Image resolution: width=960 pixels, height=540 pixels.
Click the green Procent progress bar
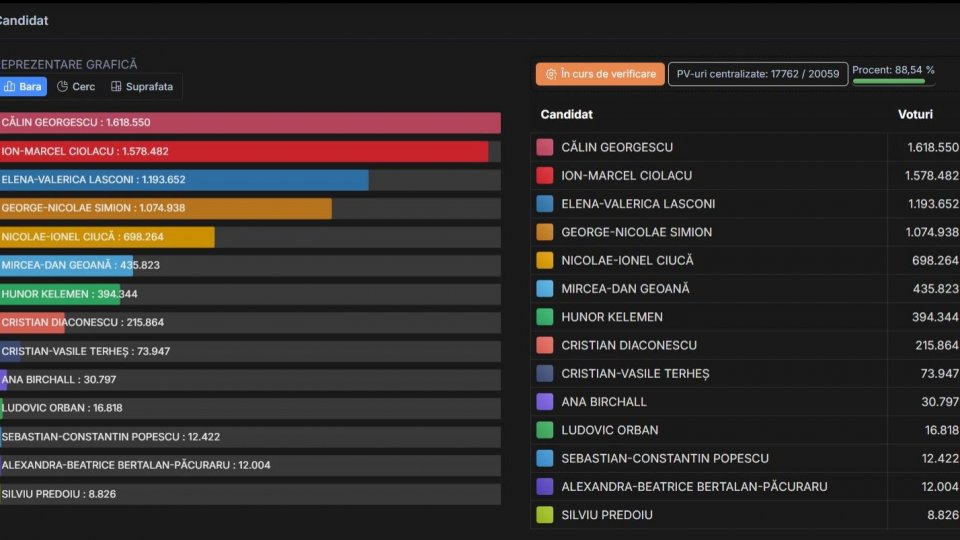tap(888, 81)
